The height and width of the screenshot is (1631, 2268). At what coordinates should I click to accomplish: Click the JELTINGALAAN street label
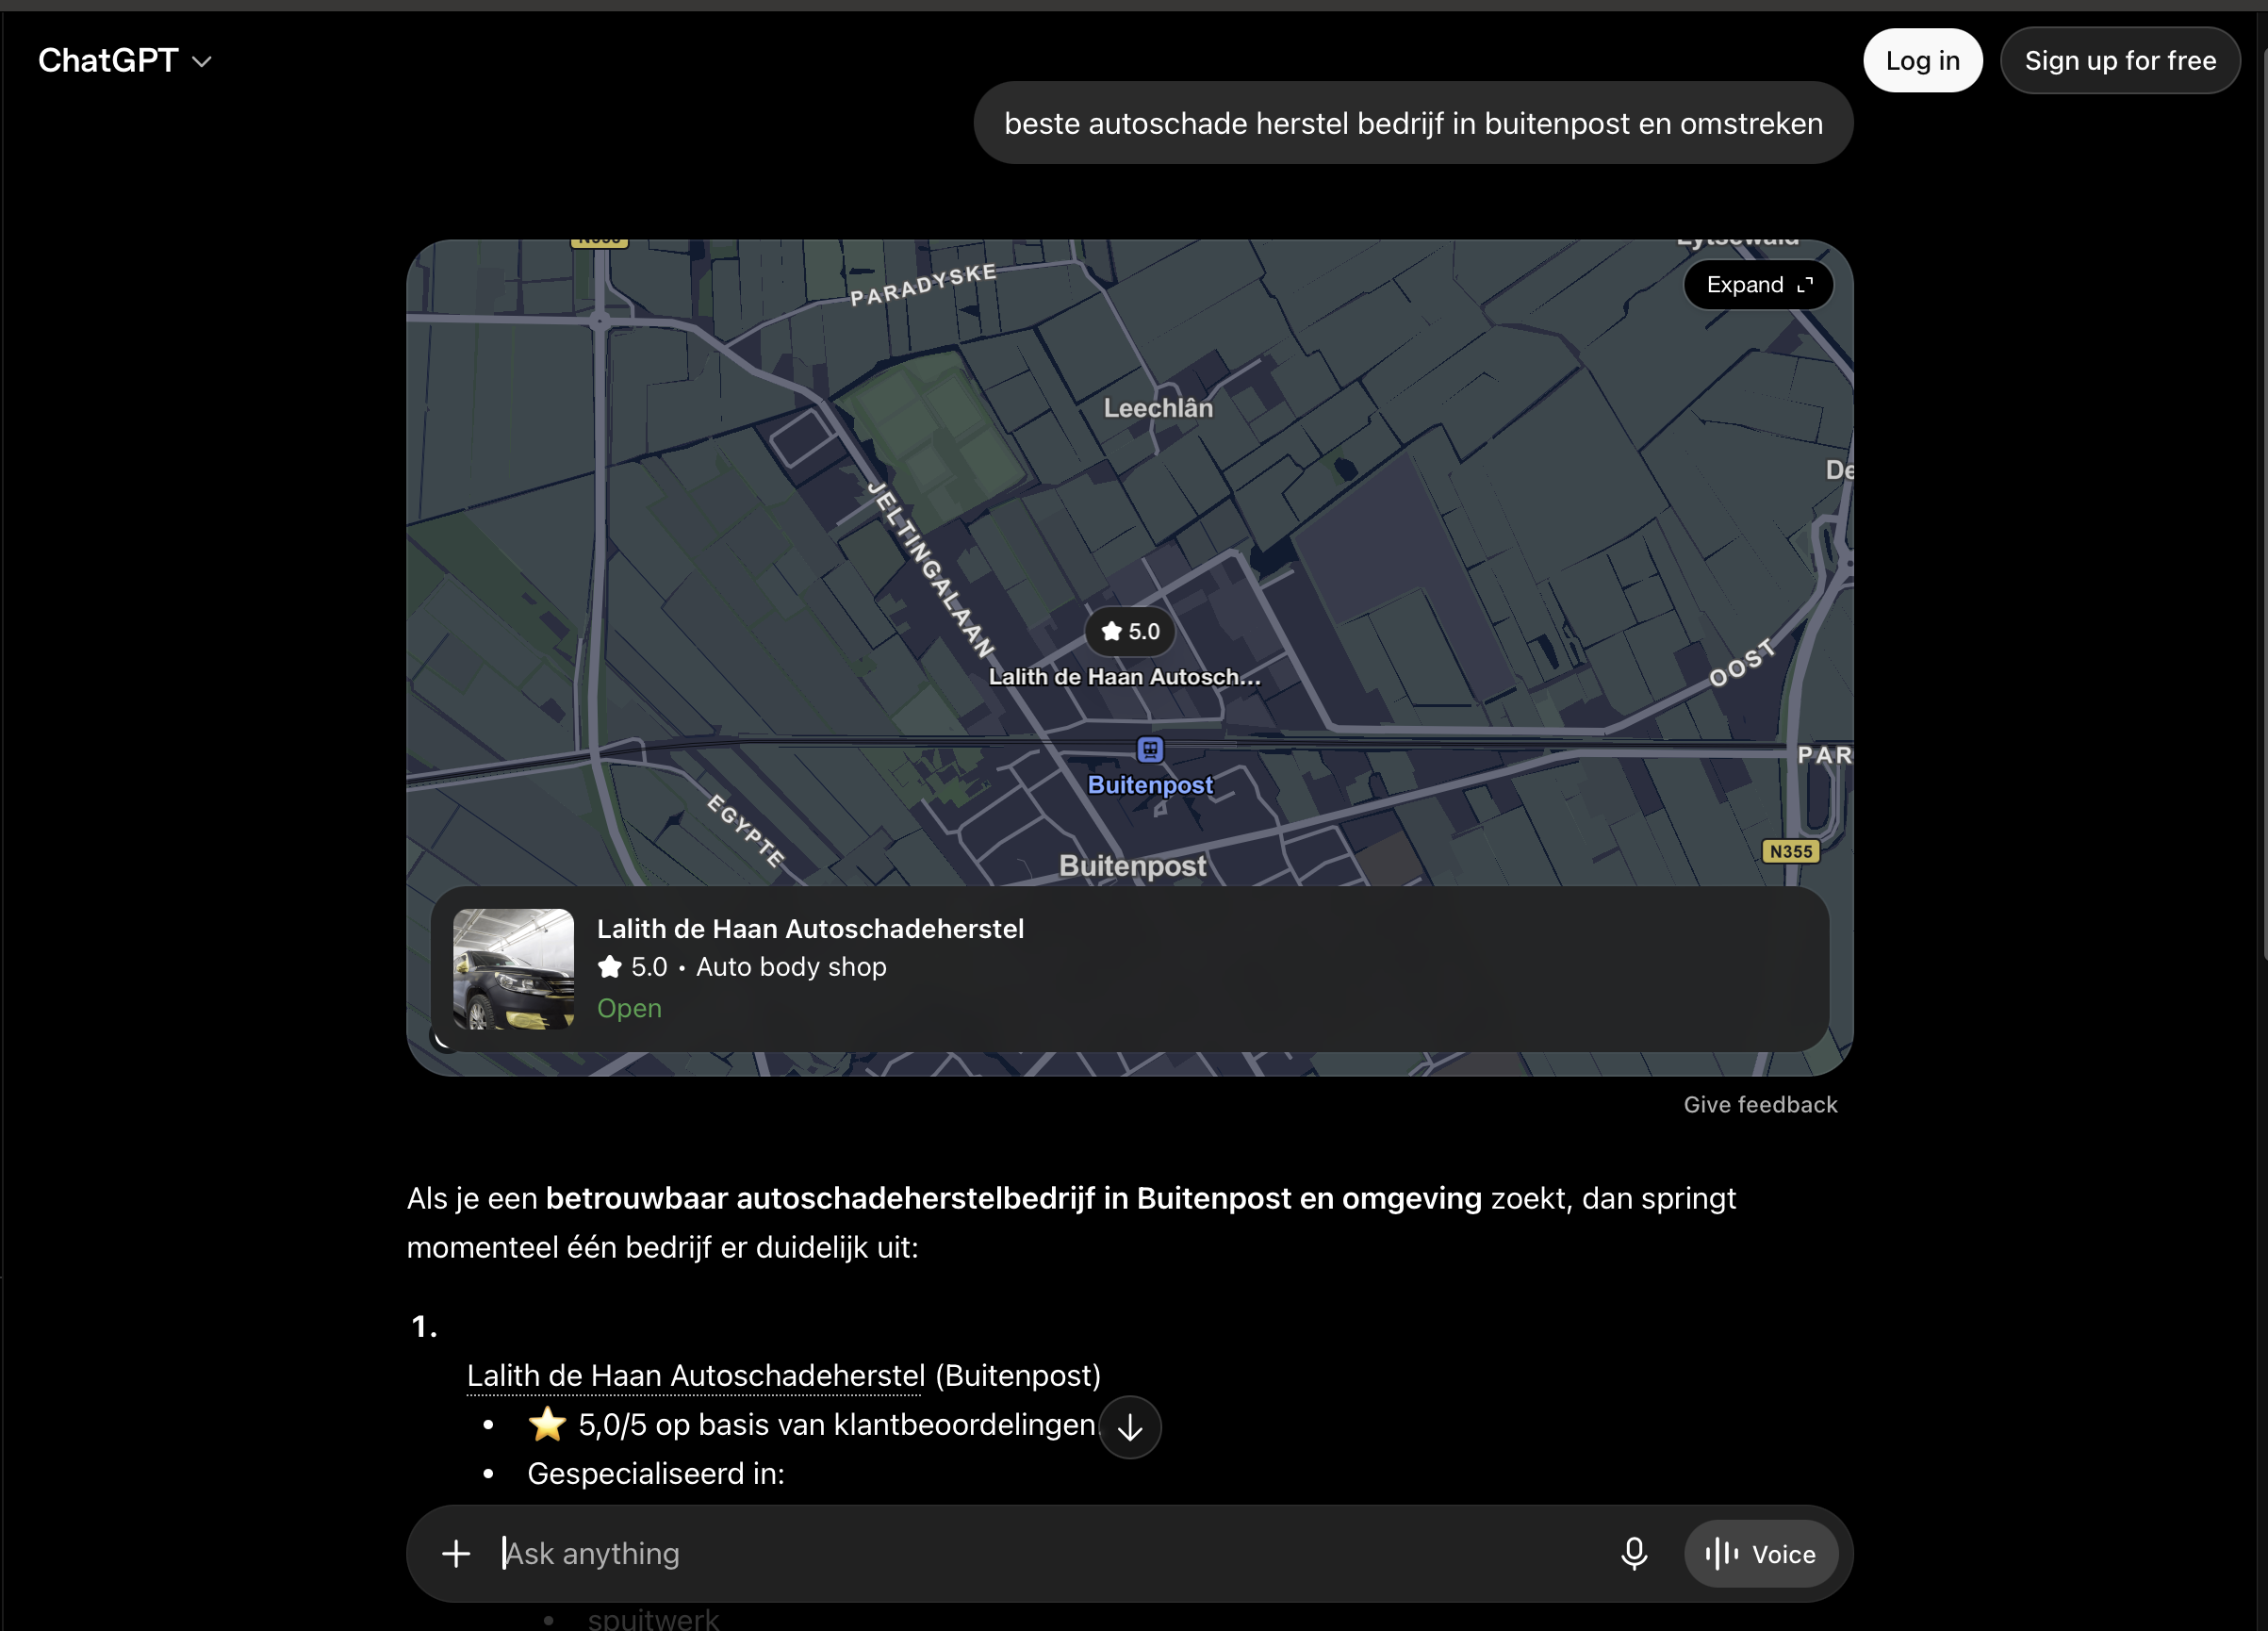[932, 570]
